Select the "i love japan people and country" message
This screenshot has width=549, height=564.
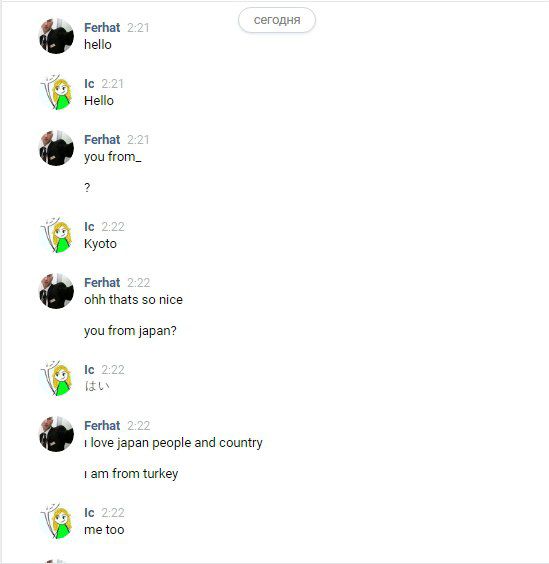173,443
